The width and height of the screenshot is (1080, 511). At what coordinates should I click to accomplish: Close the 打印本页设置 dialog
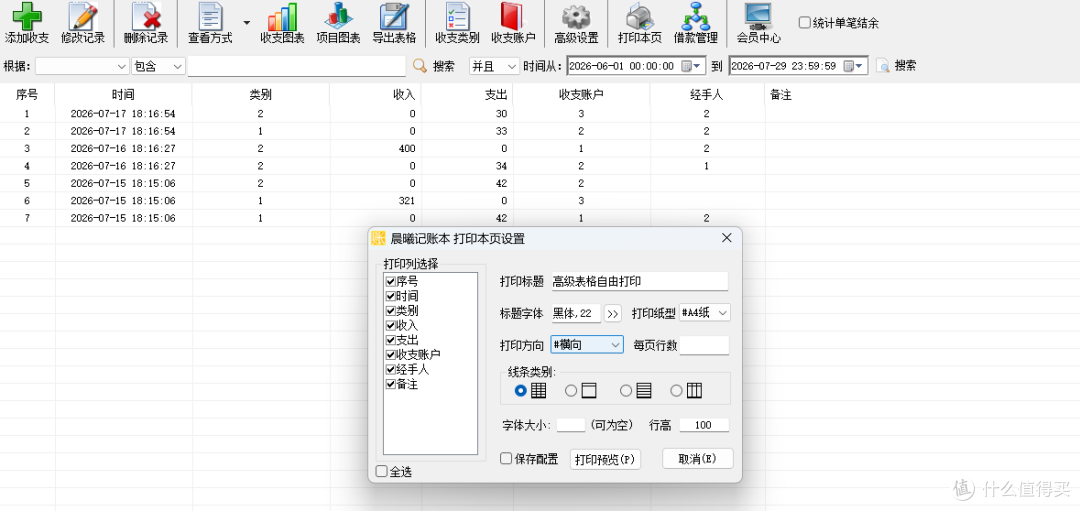tap(726, 238)
